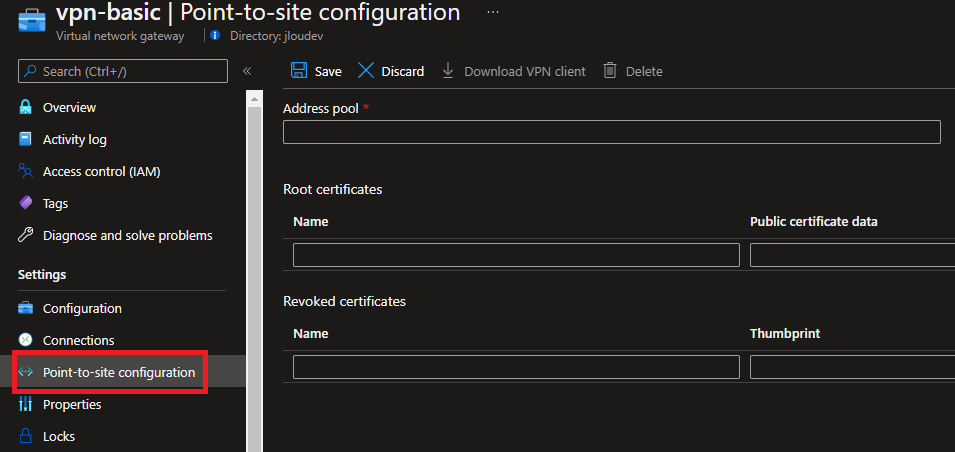This screenshot has width=955, height=452.
Task: Click the Overview lock icon in sidebar
Action: pyautogui.click(x=25, y=107)
